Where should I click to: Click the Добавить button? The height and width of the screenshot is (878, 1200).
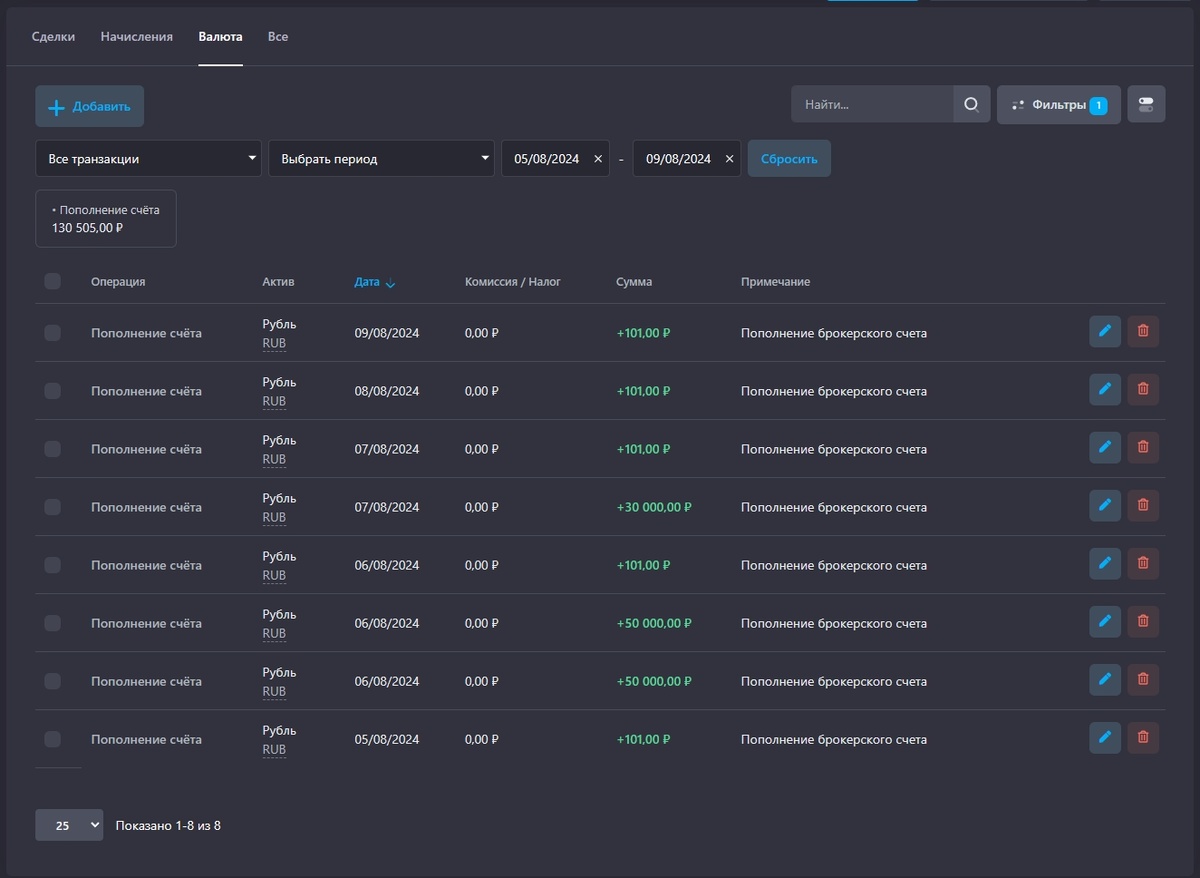click(90, 106)
